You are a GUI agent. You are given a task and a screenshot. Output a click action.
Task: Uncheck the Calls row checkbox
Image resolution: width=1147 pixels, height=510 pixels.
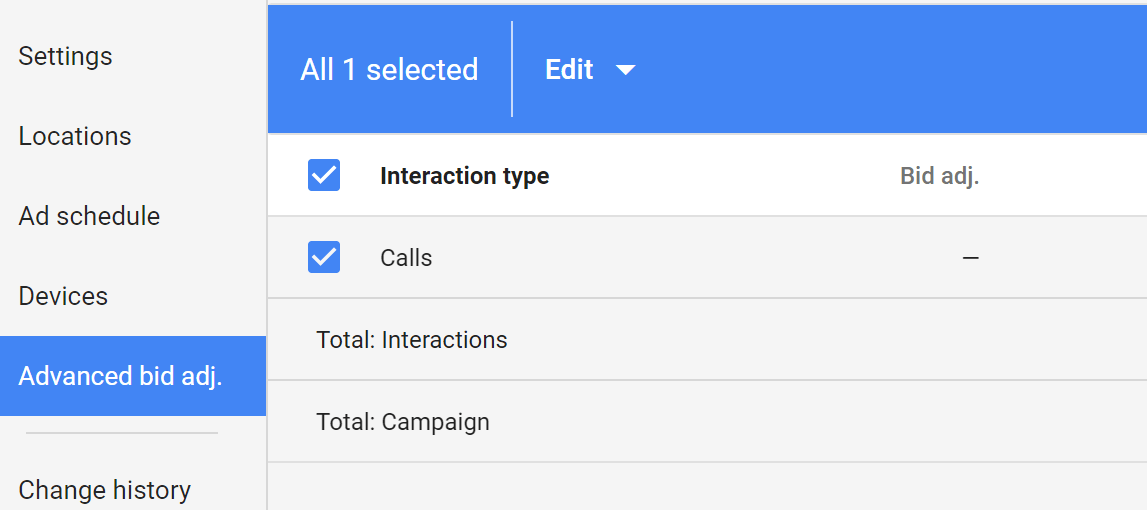[324, 257]
